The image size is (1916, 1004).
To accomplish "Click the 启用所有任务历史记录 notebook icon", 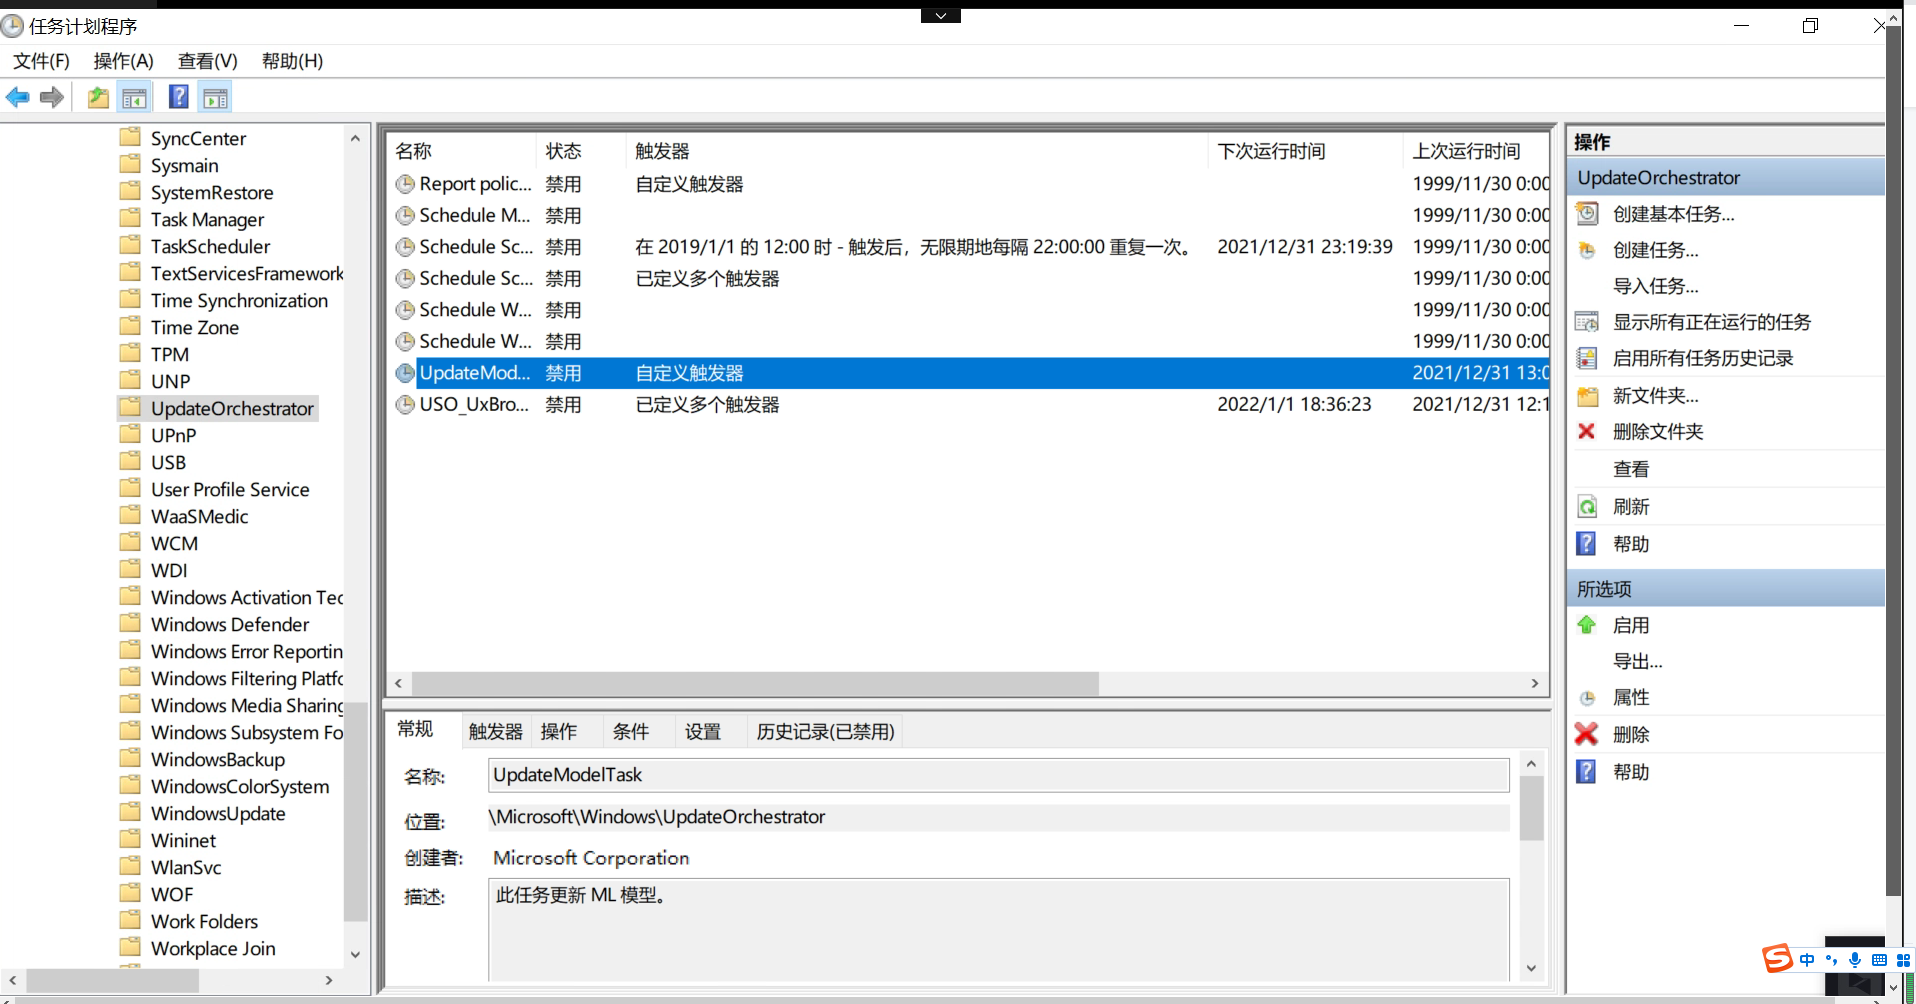I will (1587, 357).
